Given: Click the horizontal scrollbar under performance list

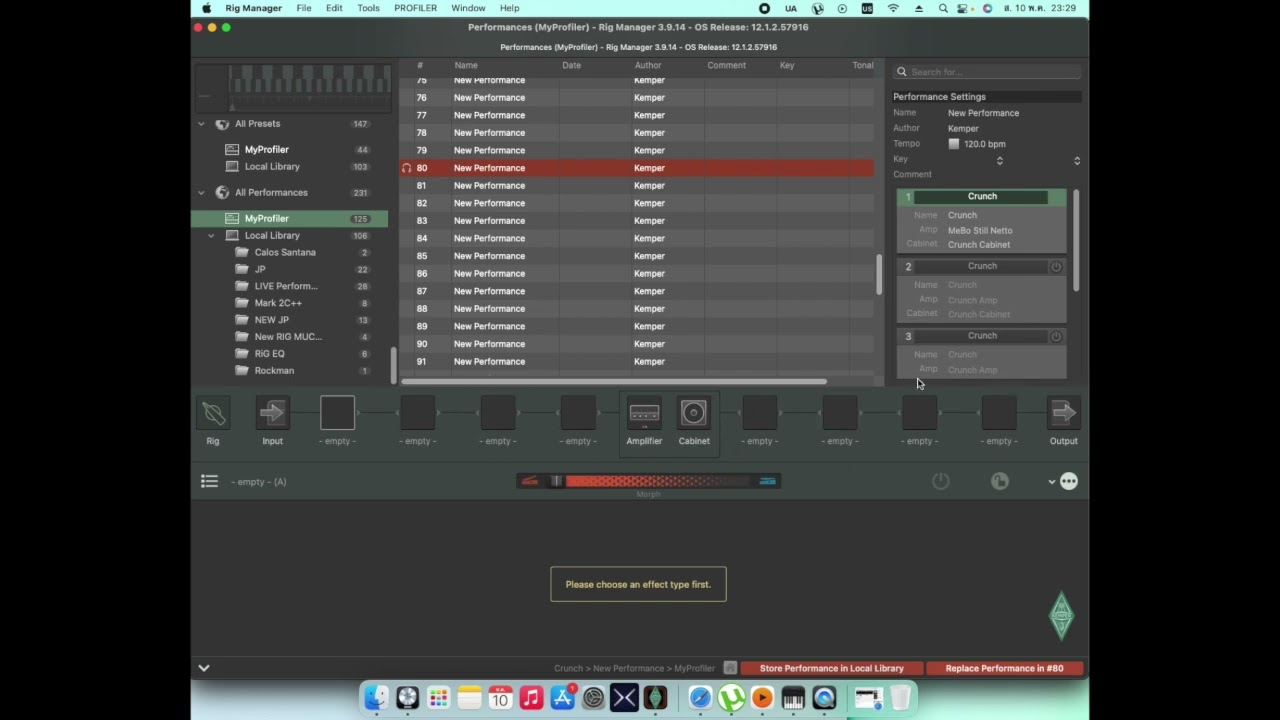Looking at the screenshot, I should 614,382.
